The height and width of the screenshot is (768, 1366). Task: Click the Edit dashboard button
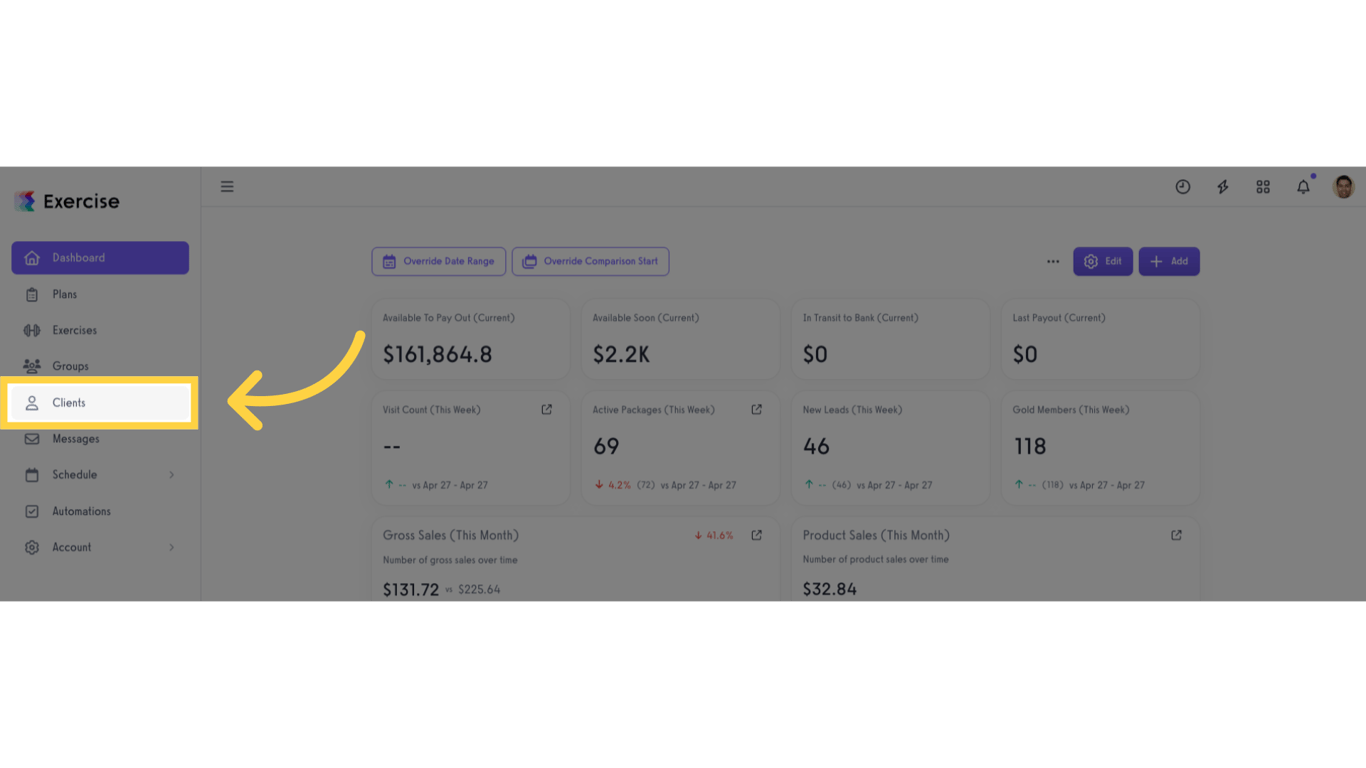(1103, 262)
